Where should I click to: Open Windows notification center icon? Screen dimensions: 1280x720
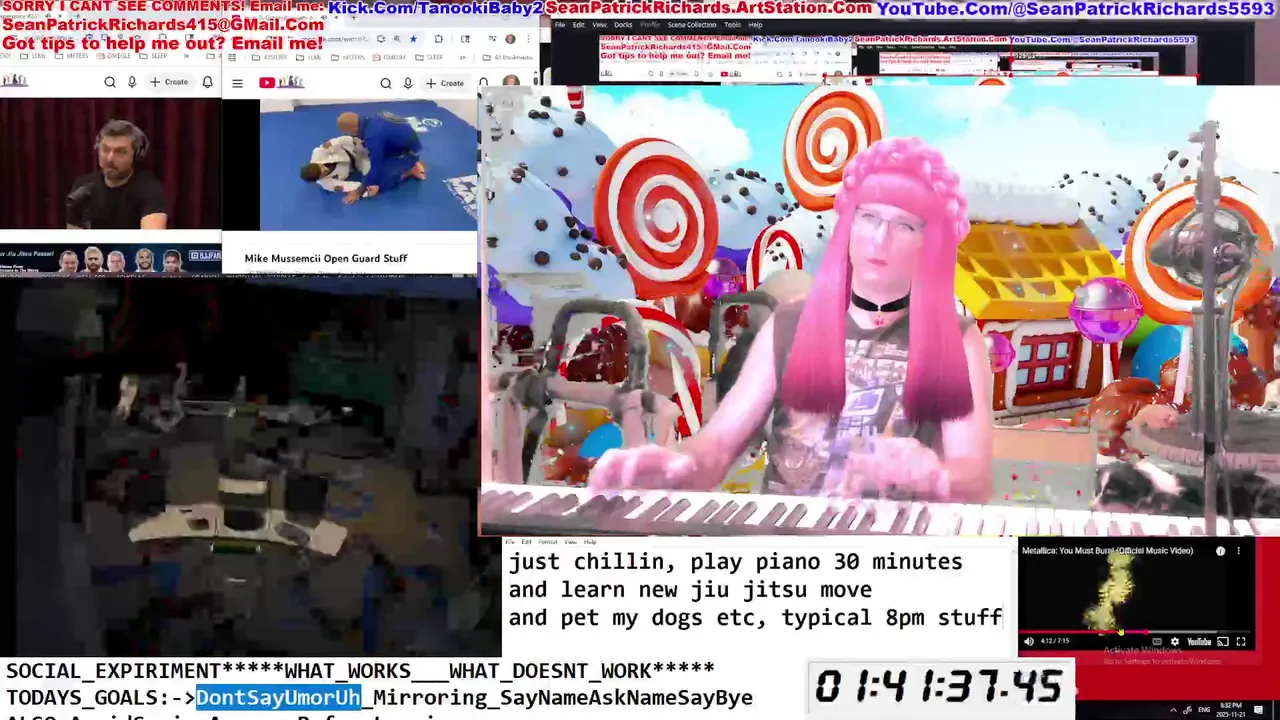coord(1258,709)
